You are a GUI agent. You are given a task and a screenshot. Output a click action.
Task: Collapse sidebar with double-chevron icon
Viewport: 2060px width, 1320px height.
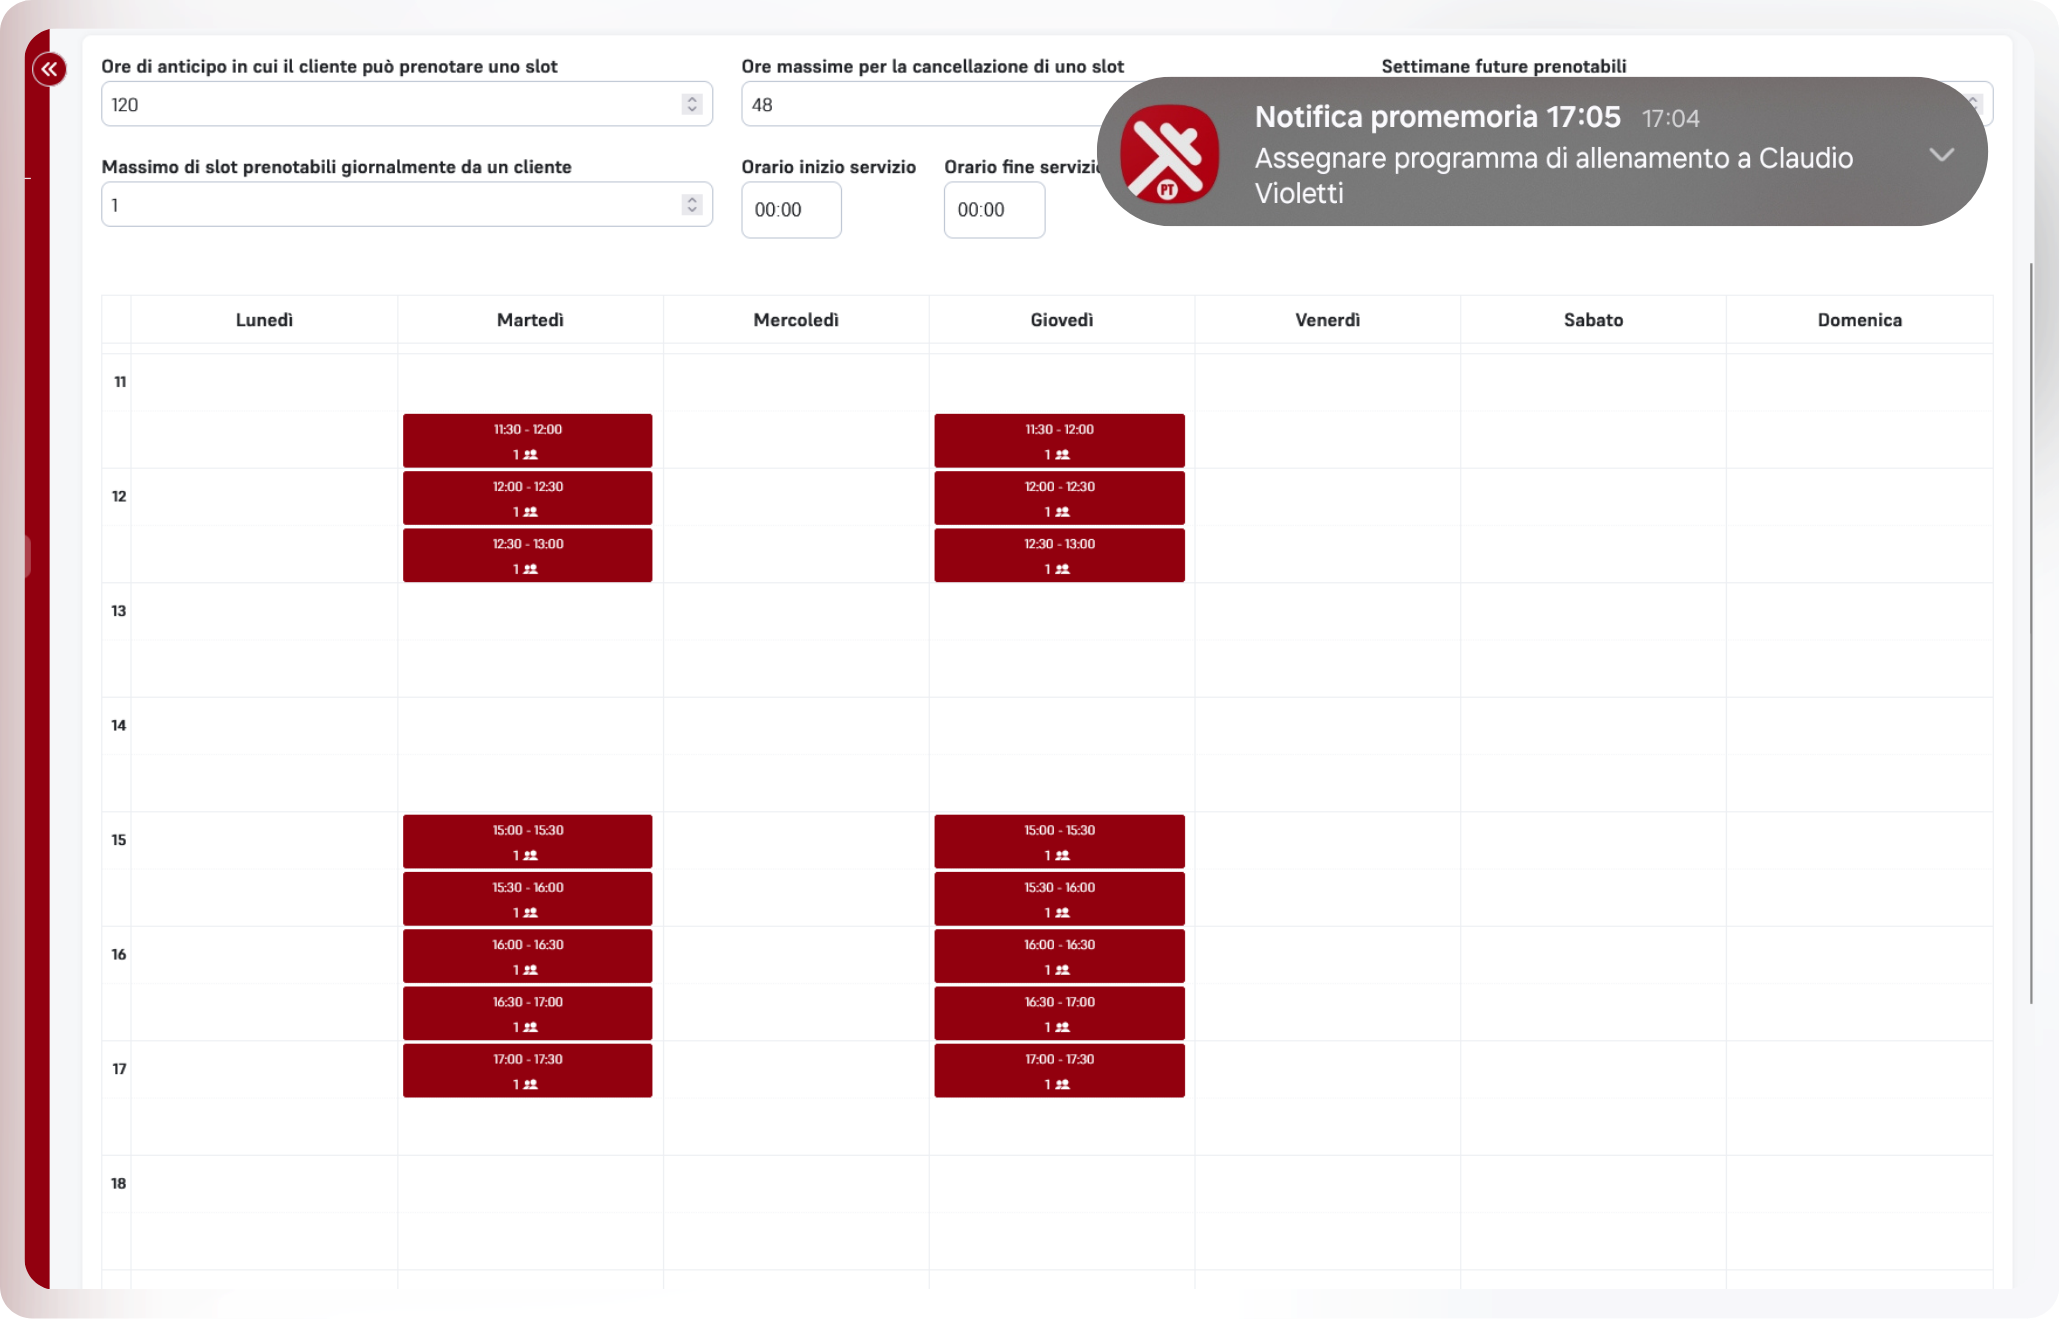pyautogui.click(x=49, y=69)
